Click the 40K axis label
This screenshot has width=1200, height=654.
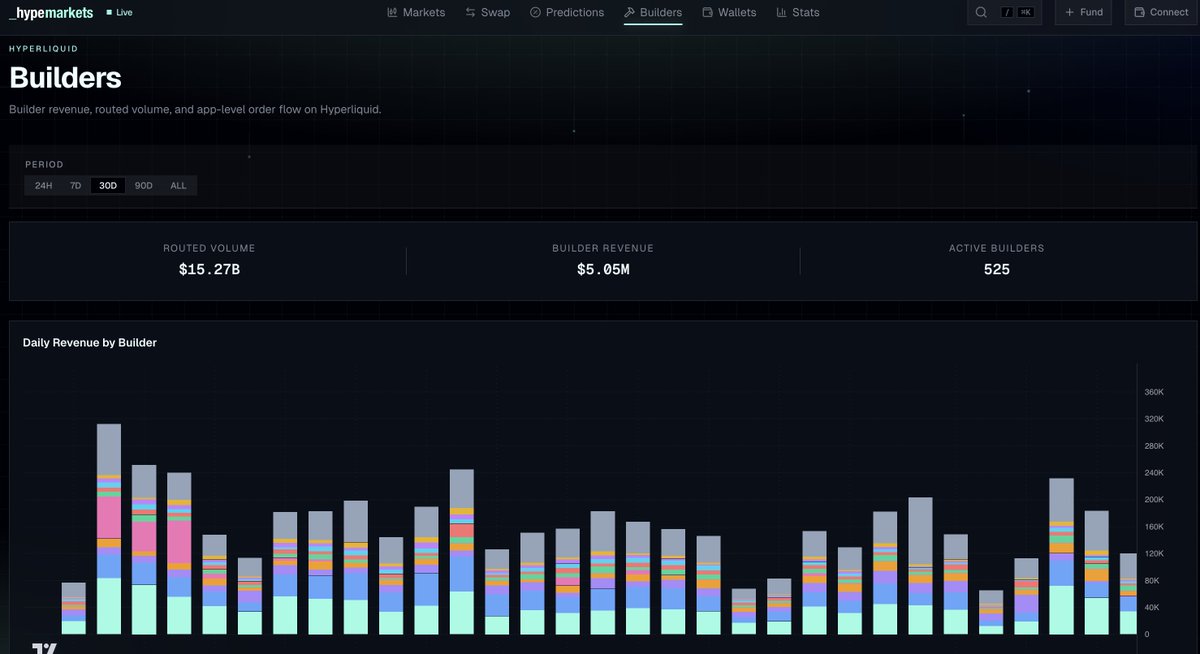[1152, 608]
